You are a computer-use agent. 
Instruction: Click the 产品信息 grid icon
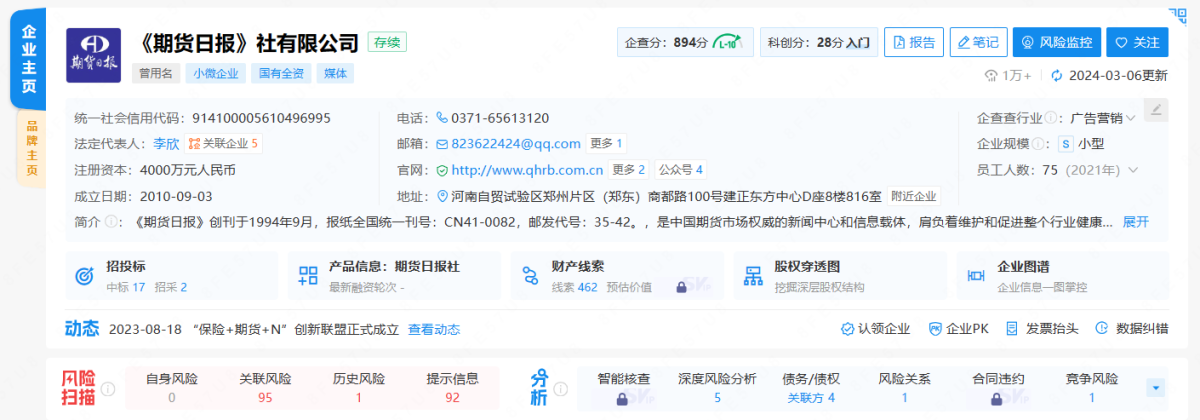(x=309, y=276)
